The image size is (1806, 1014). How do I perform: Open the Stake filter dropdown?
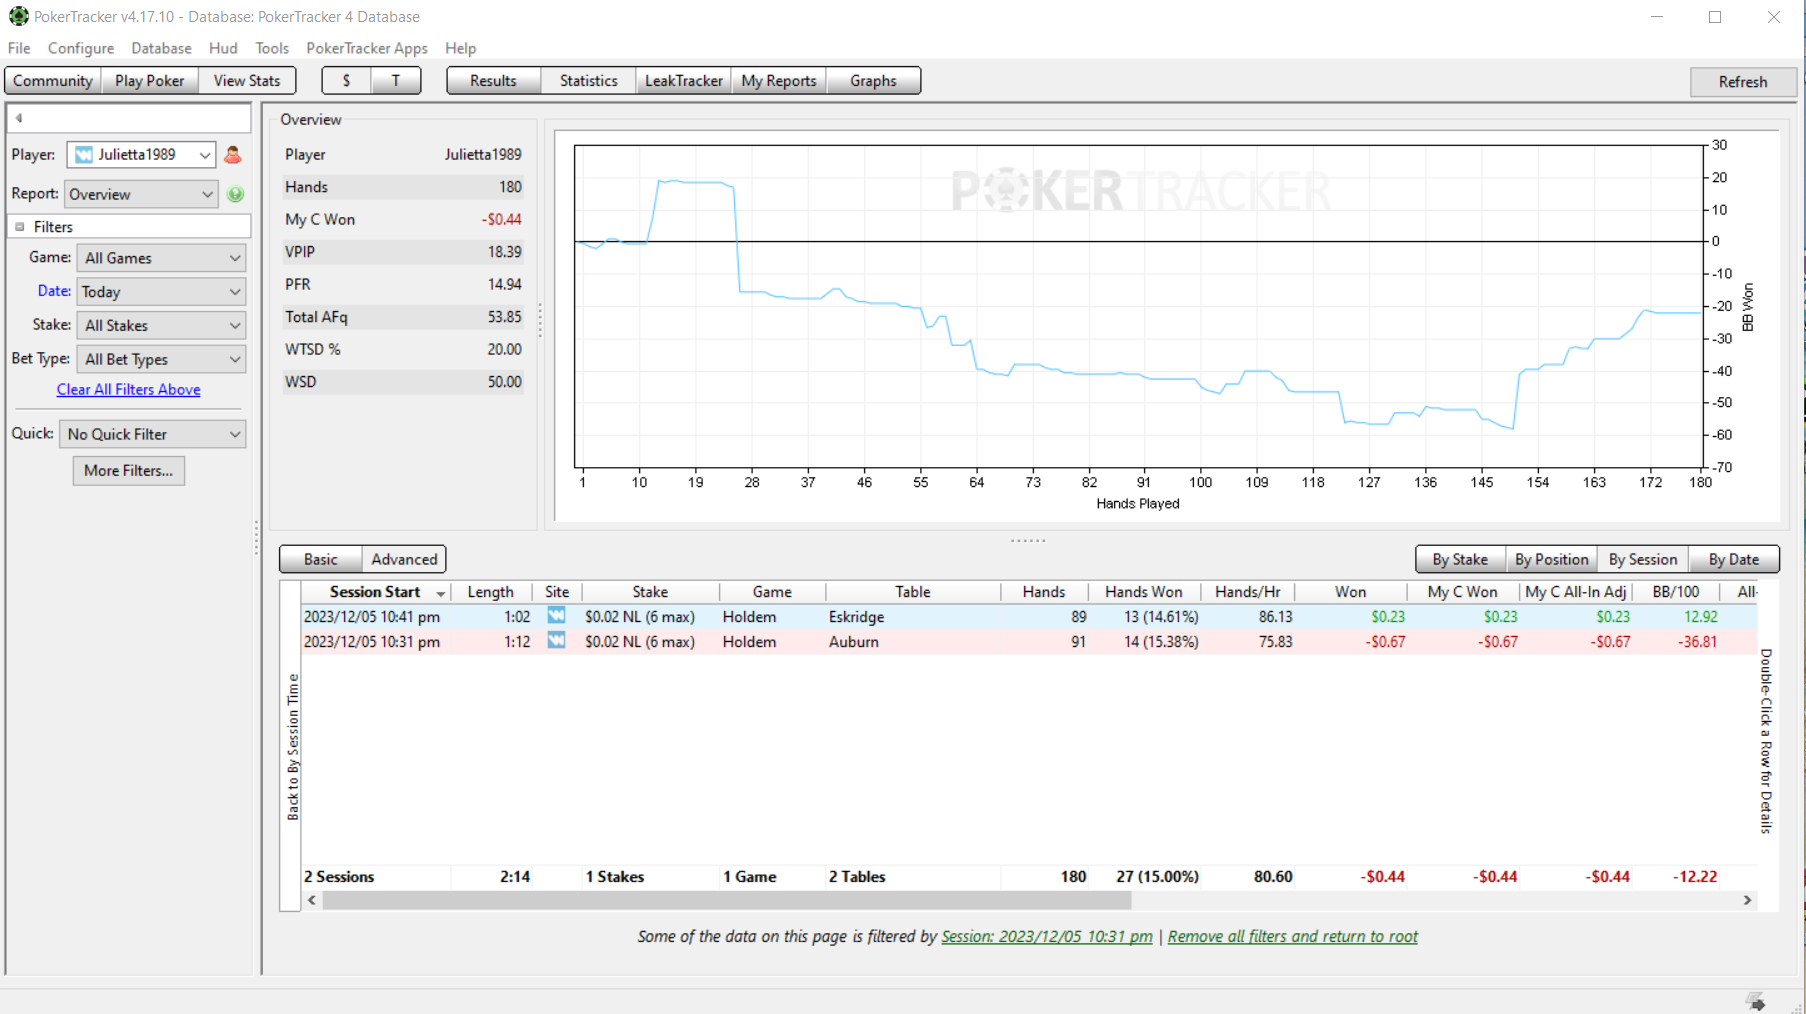[161, 325]
